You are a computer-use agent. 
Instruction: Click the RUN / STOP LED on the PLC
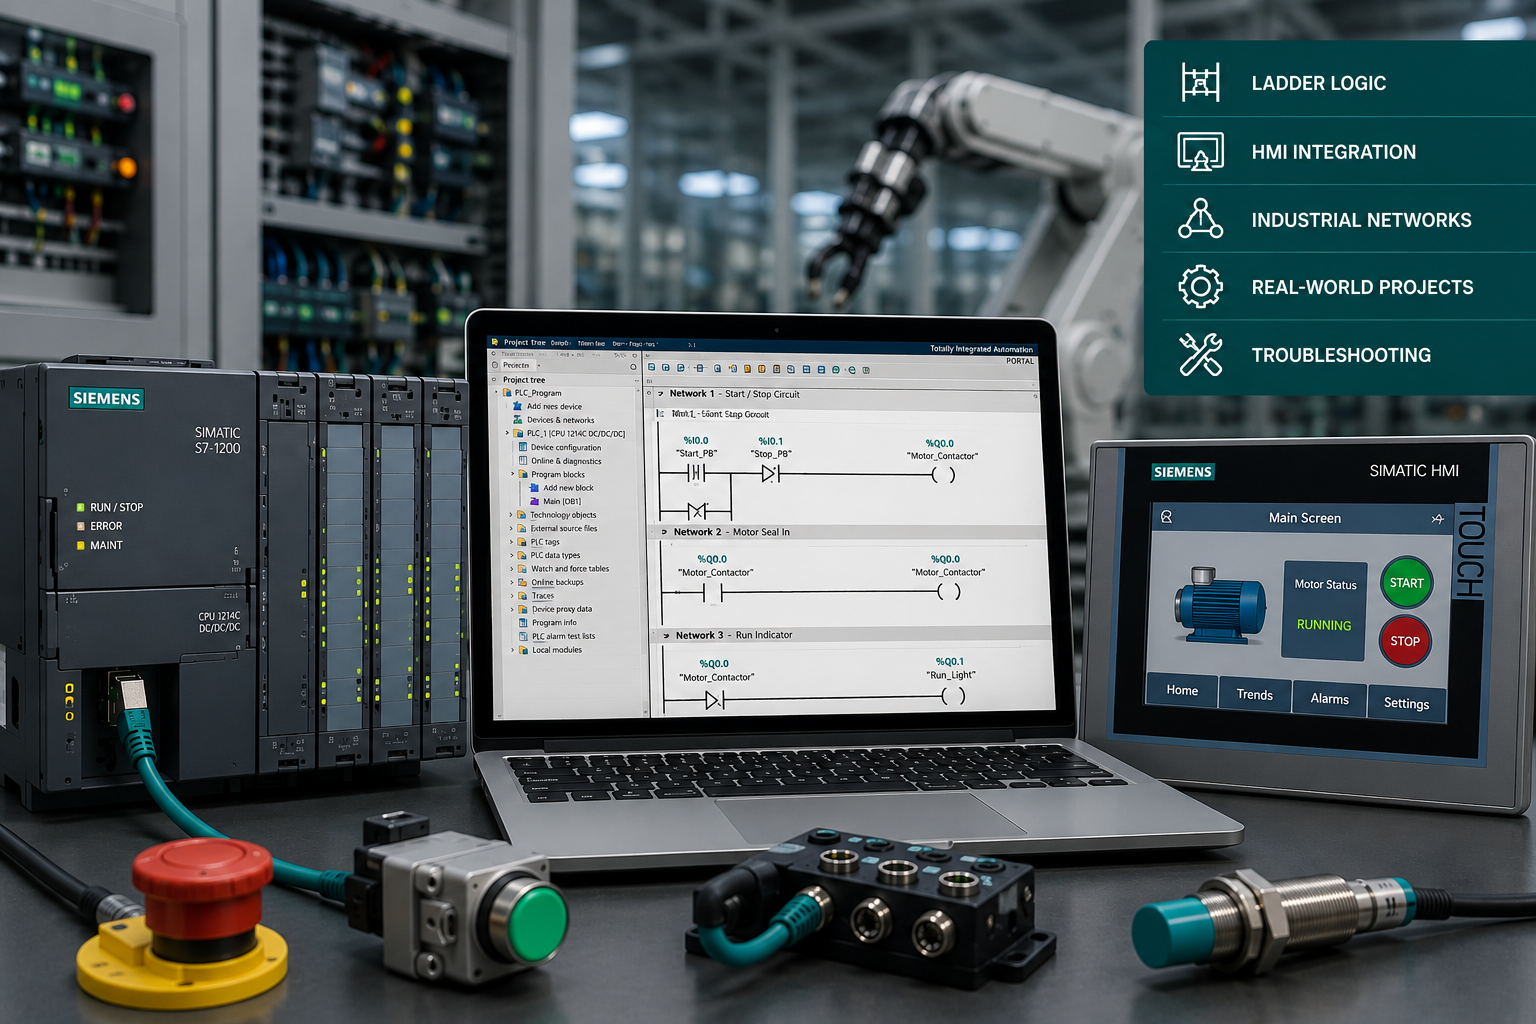[80, 507]
